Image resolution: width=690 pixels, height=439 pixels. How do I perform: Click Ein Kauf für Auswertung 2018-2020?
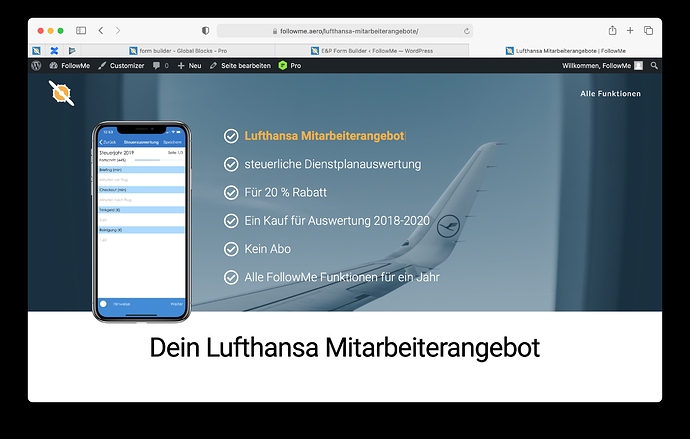337,220
